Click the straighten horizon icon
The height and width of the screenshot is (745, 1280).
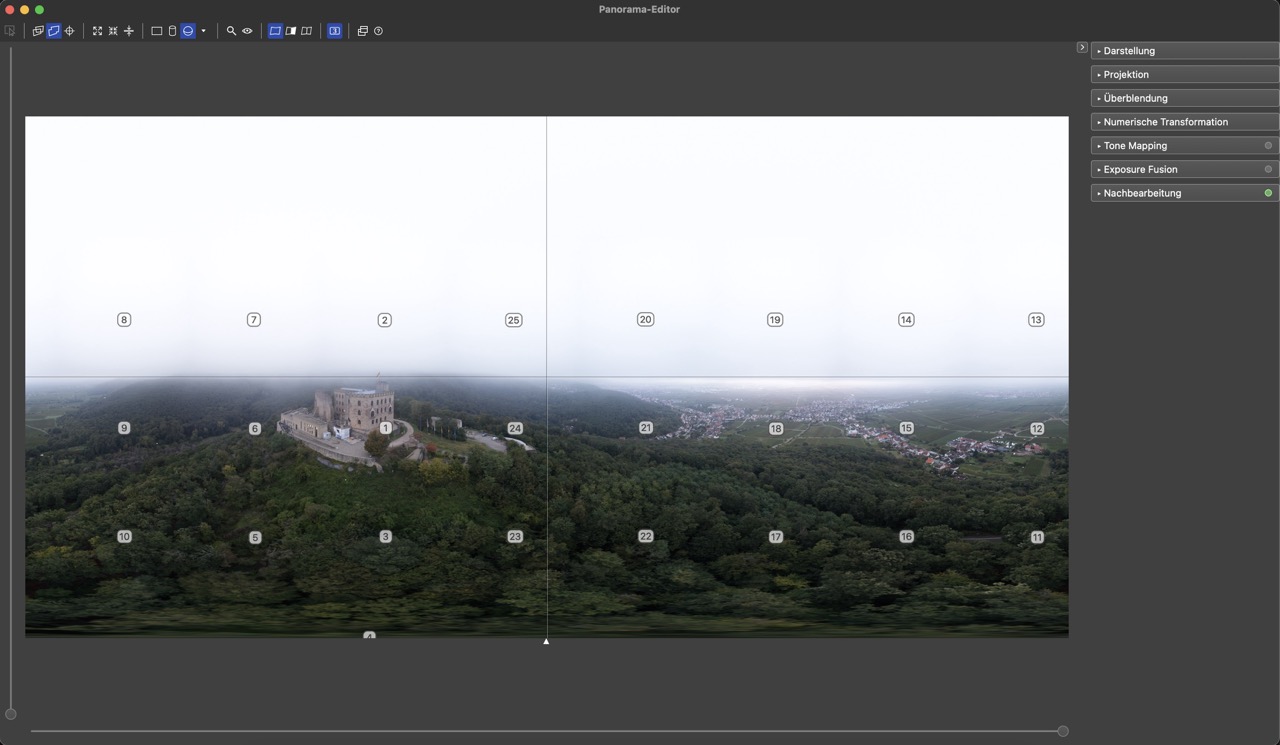tap(128, 31)
